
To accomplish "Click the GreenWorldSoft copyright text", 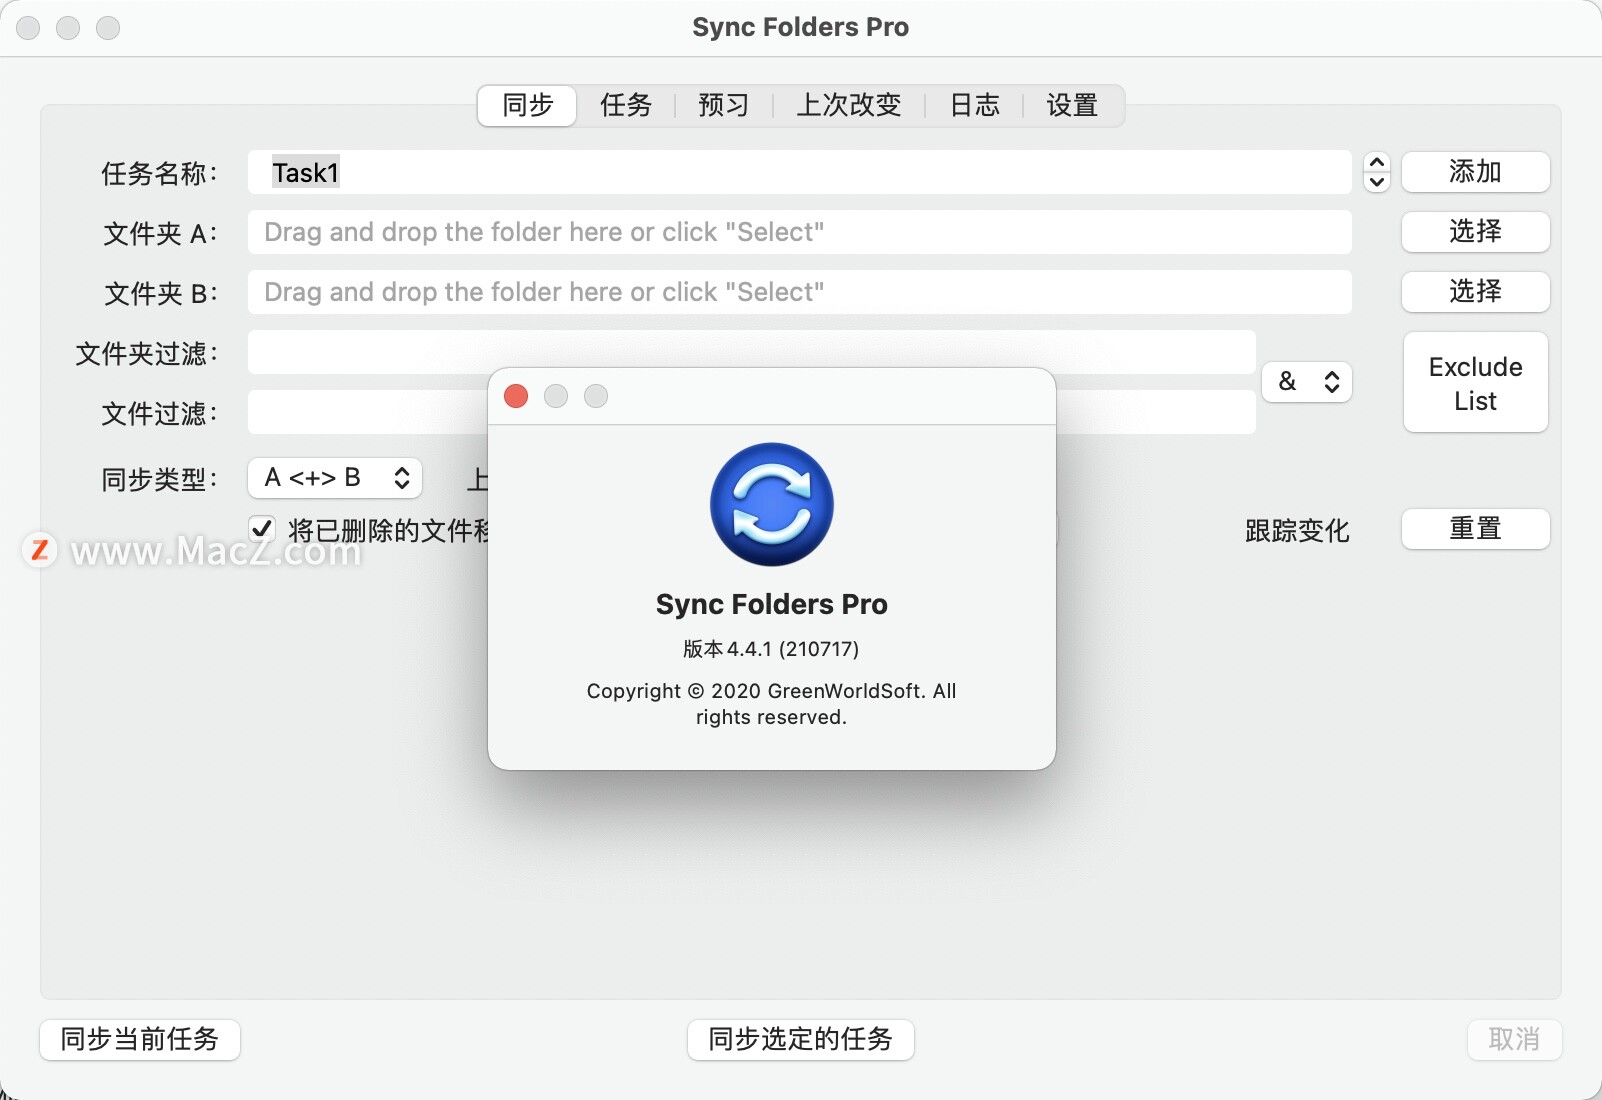I will [771, 704].
